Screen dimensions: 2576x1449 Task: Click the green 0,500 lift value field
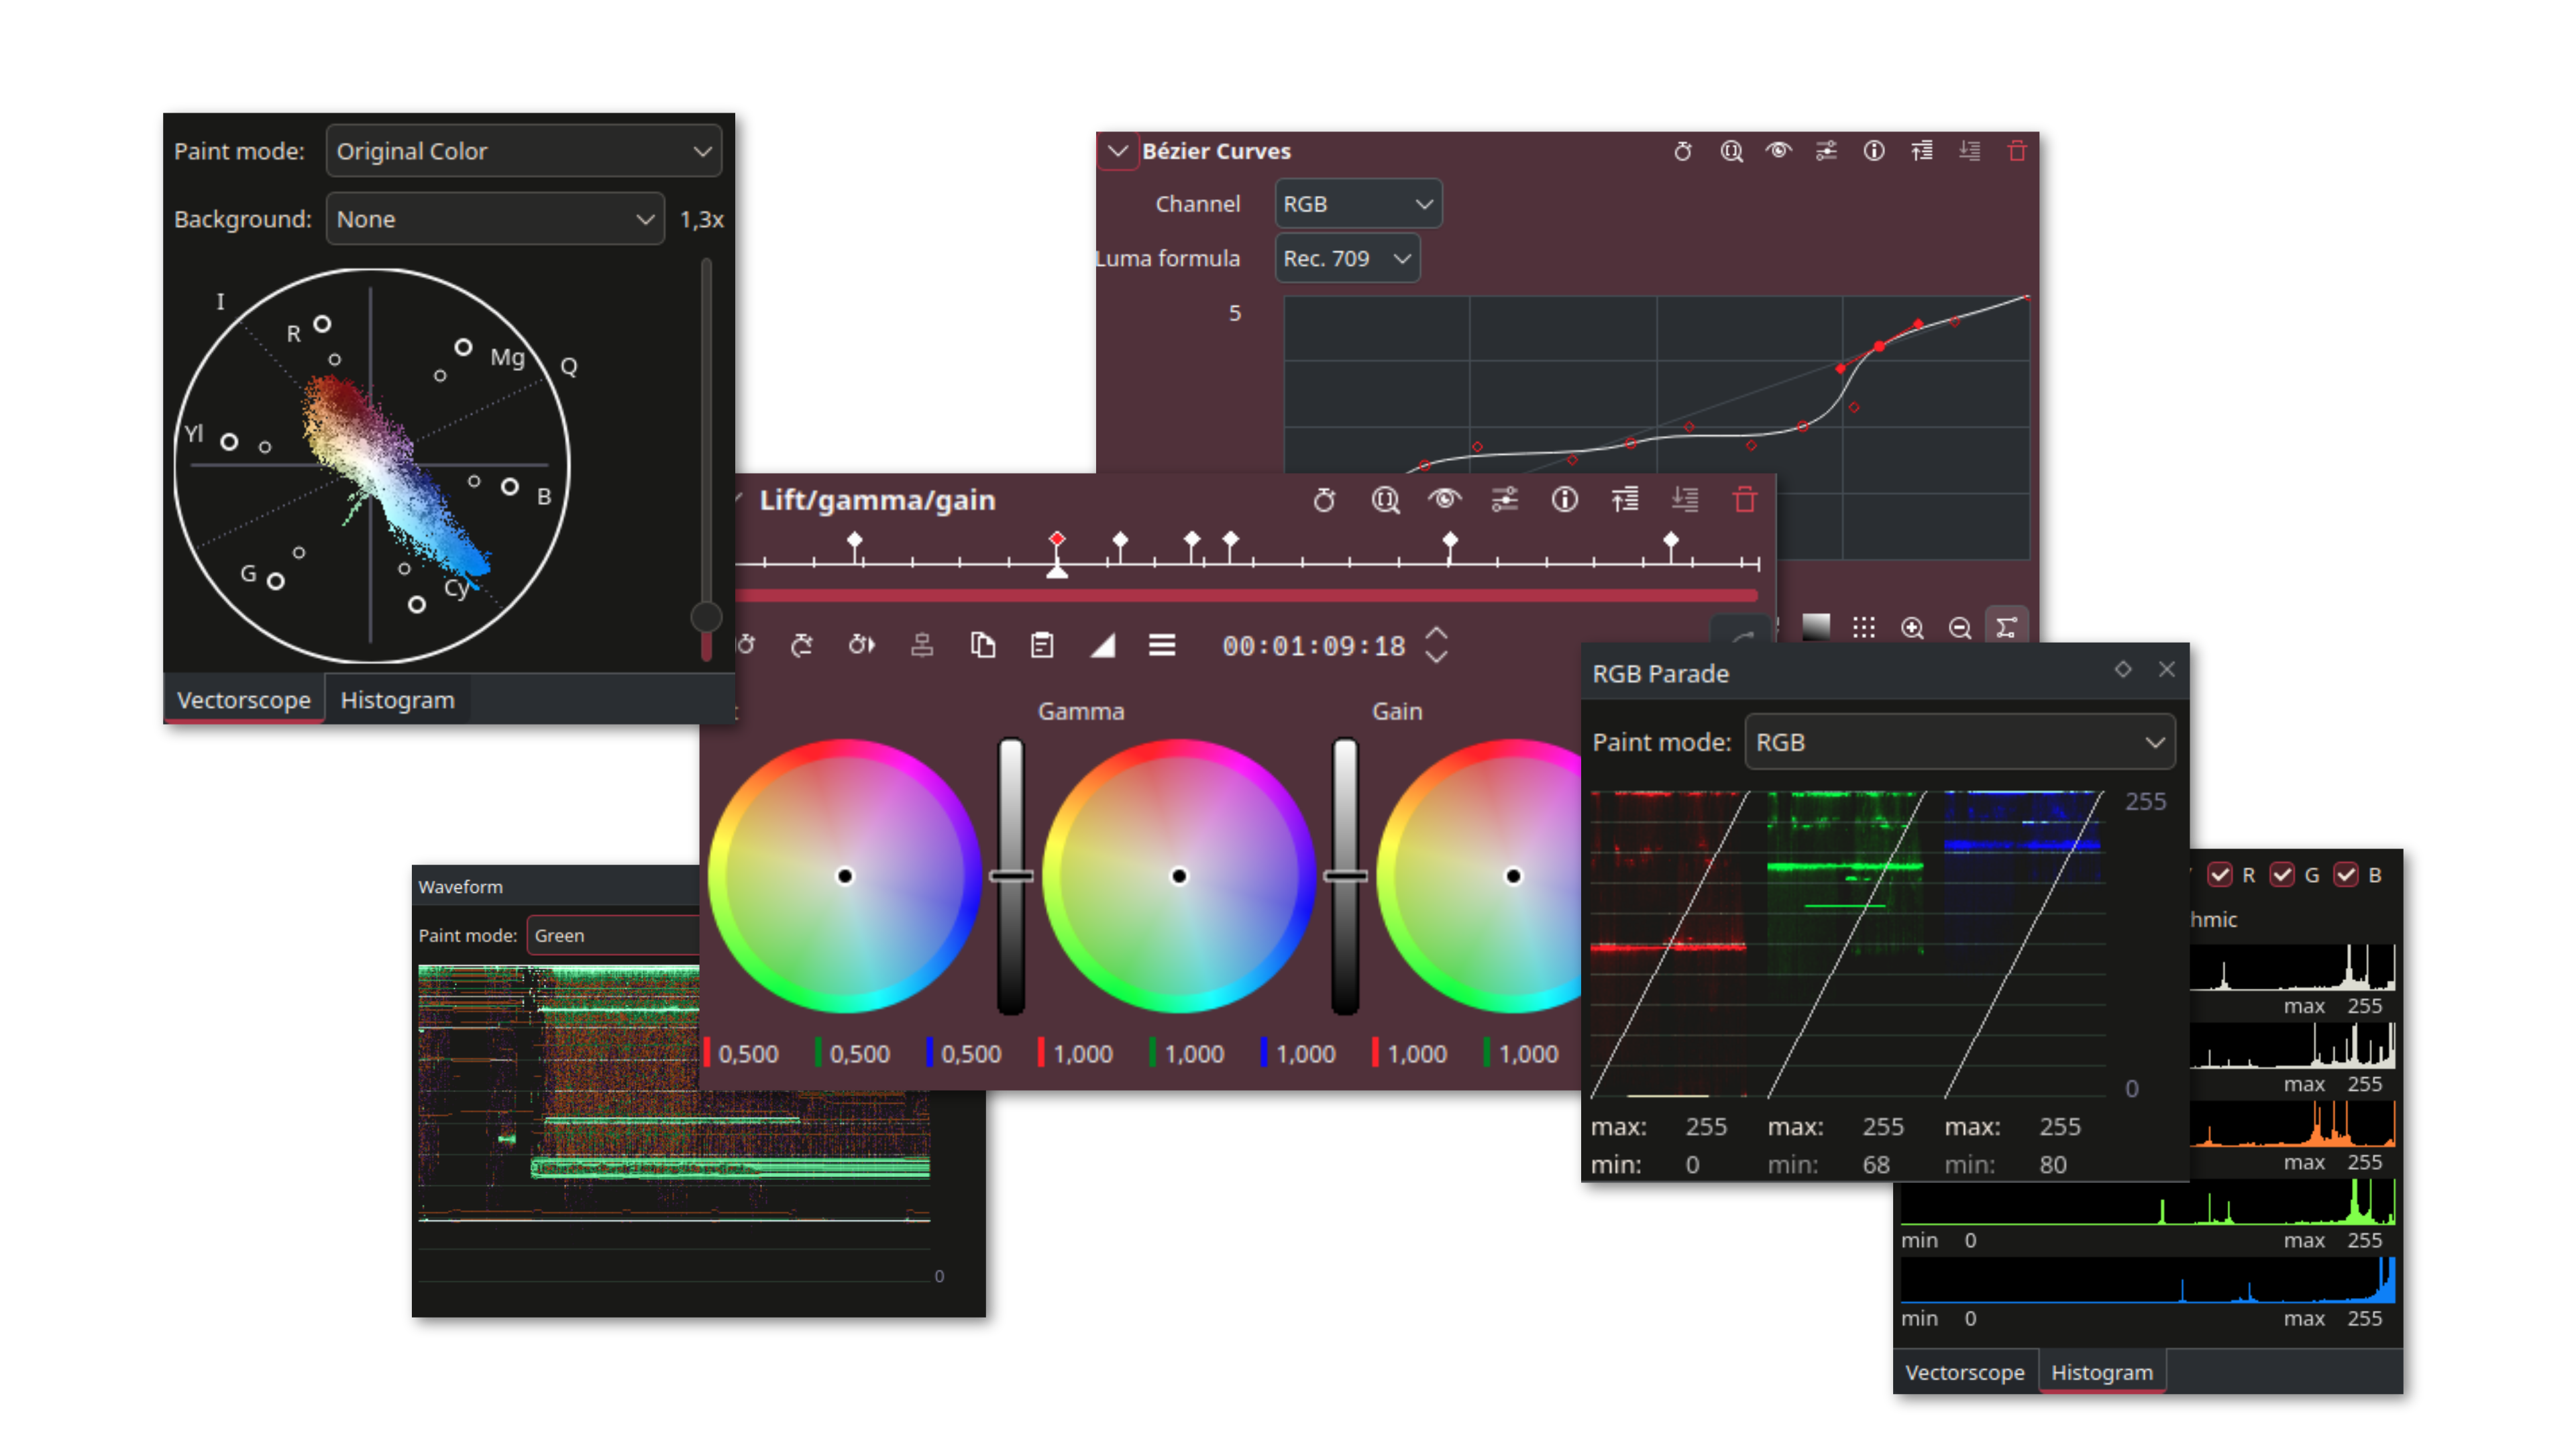pos(859,1054)
